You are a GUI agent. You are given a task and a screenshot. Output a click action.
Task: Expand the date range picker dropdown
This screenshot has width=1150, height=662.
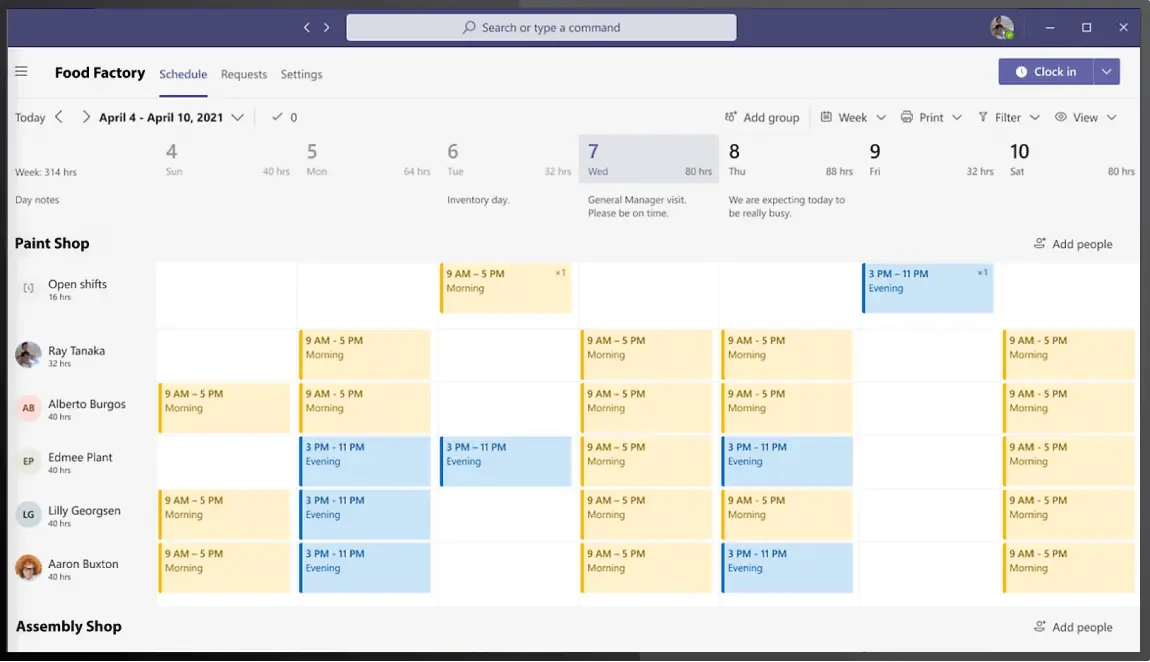237,117
